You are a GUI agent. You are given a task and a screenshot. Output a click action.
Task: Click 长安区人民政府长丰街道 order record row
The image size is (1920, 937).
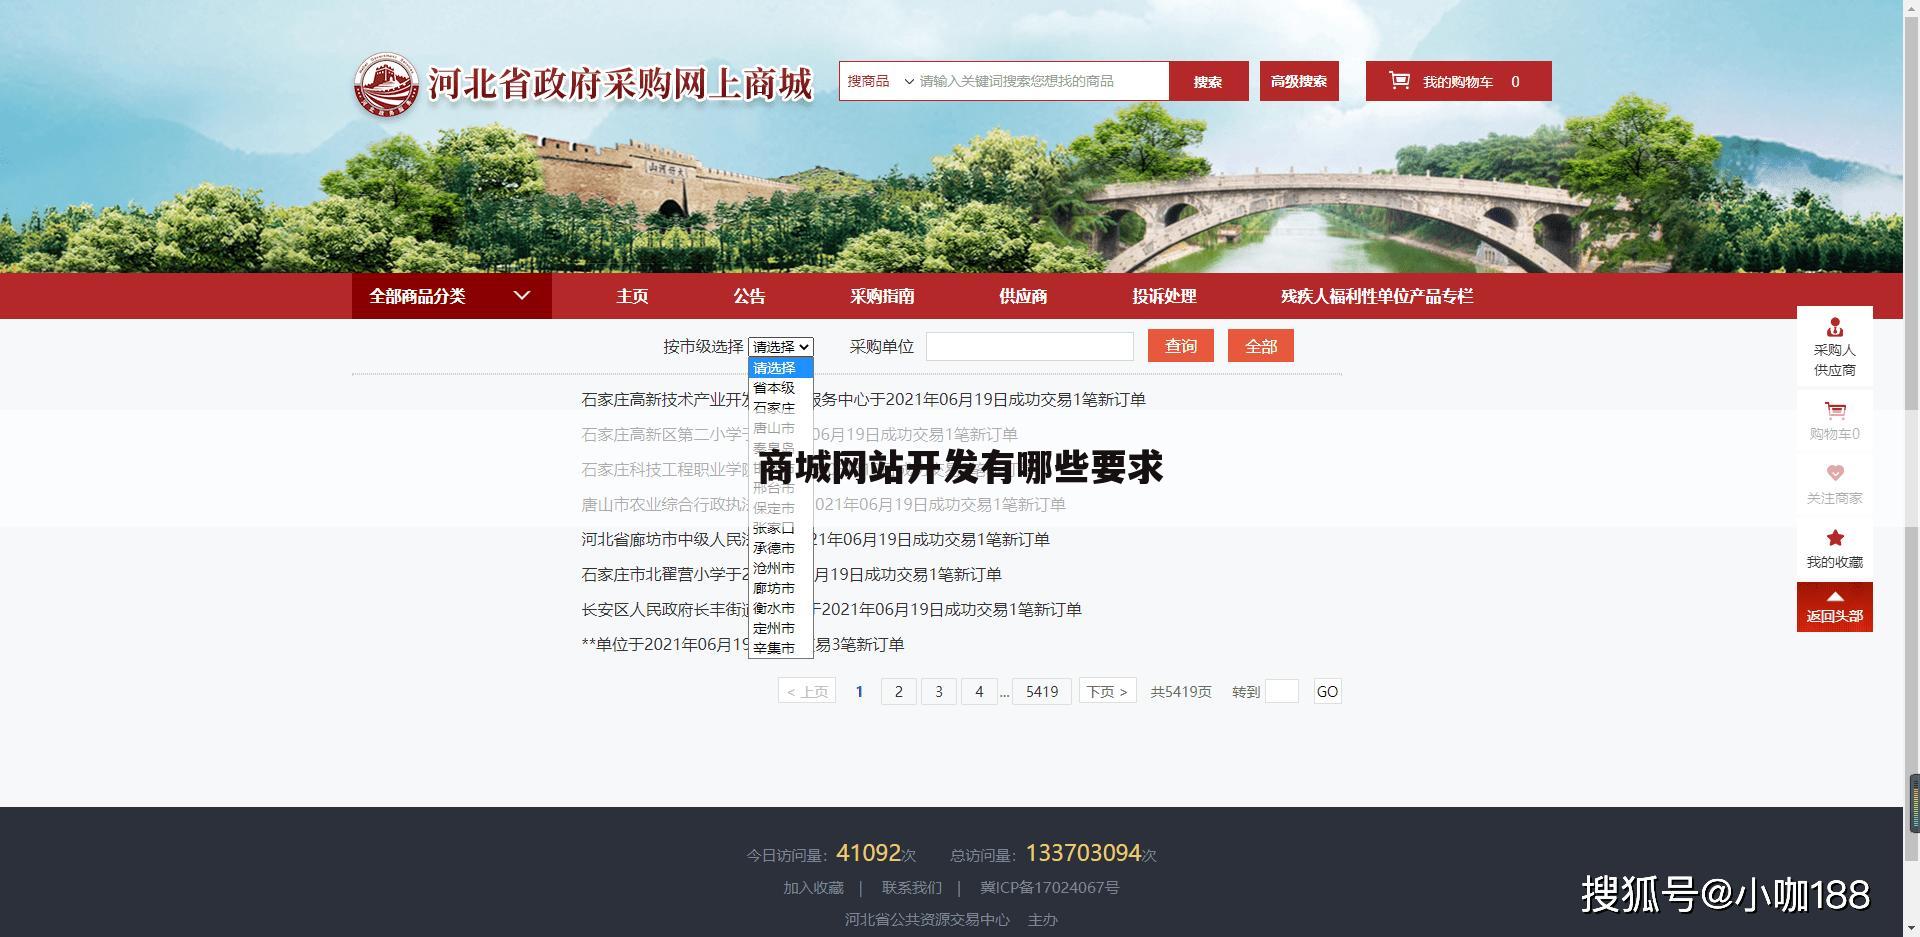coord(832,609)
